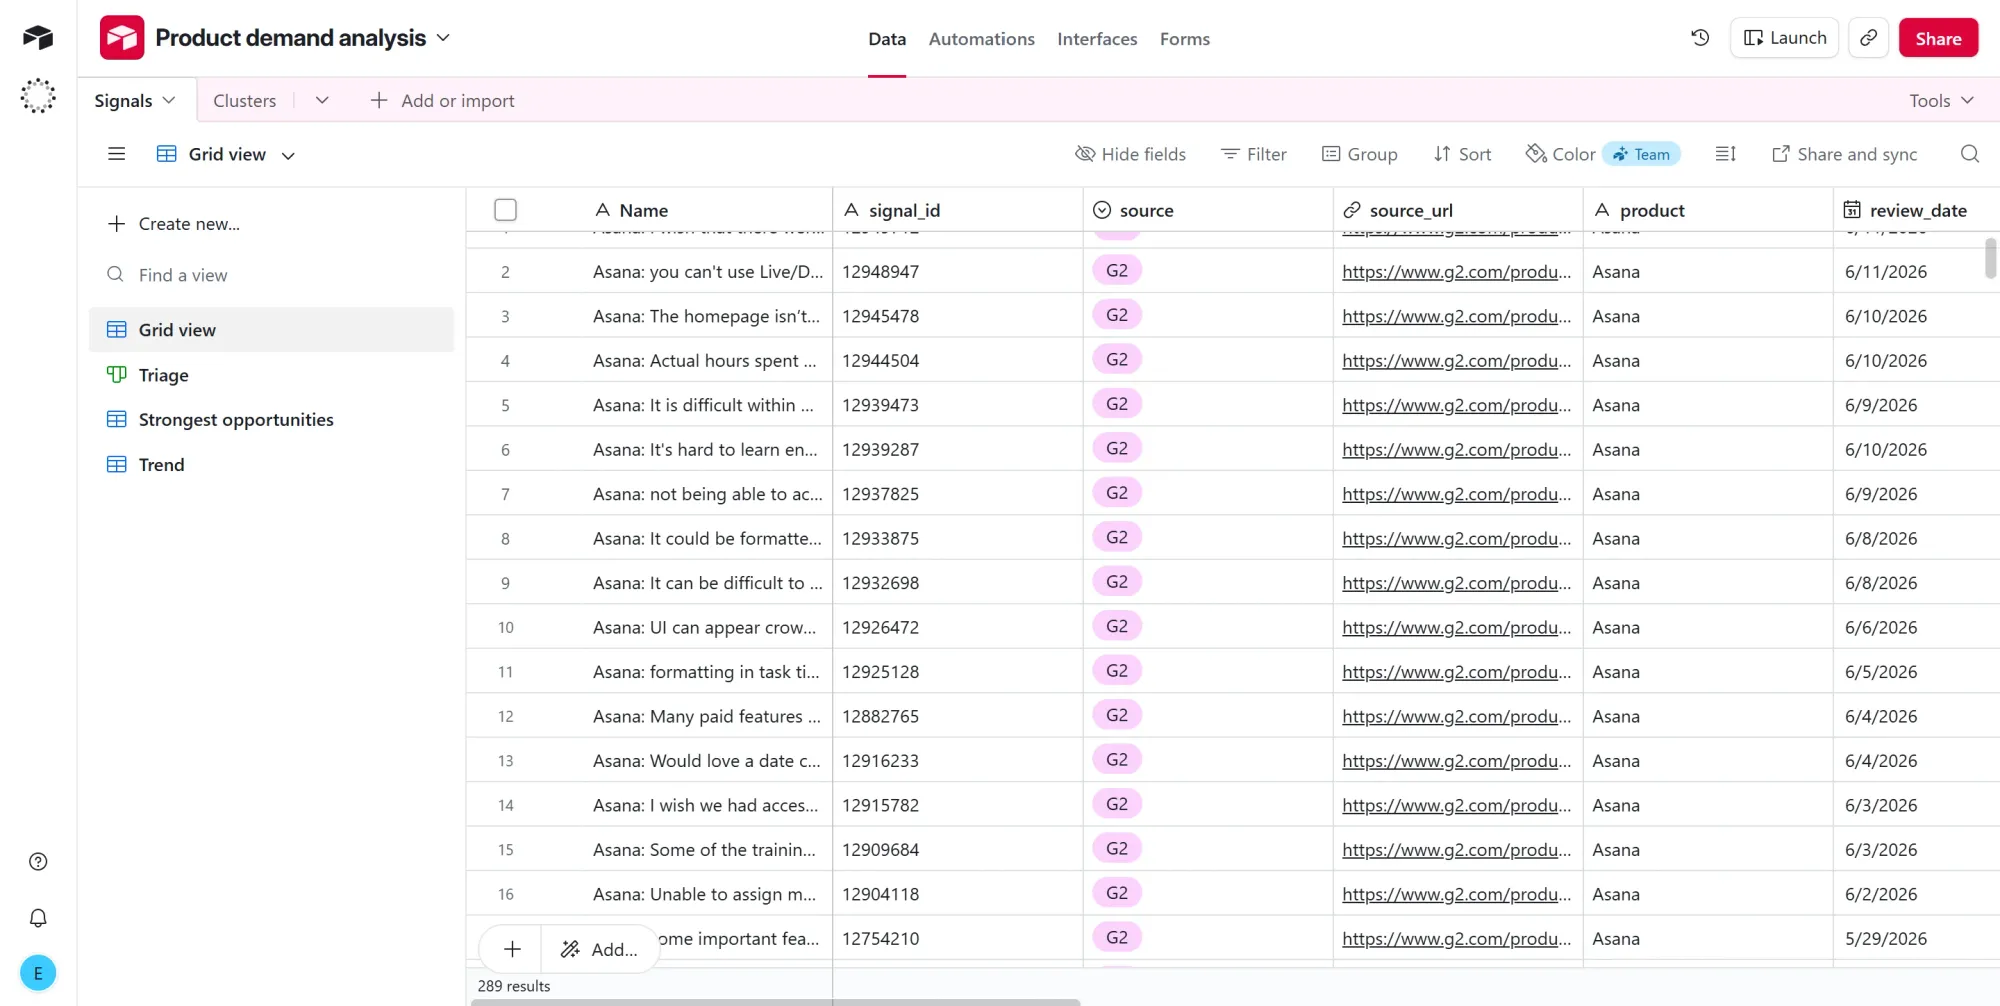Expand the Grid view name dropdown

(x=288, y=155)
